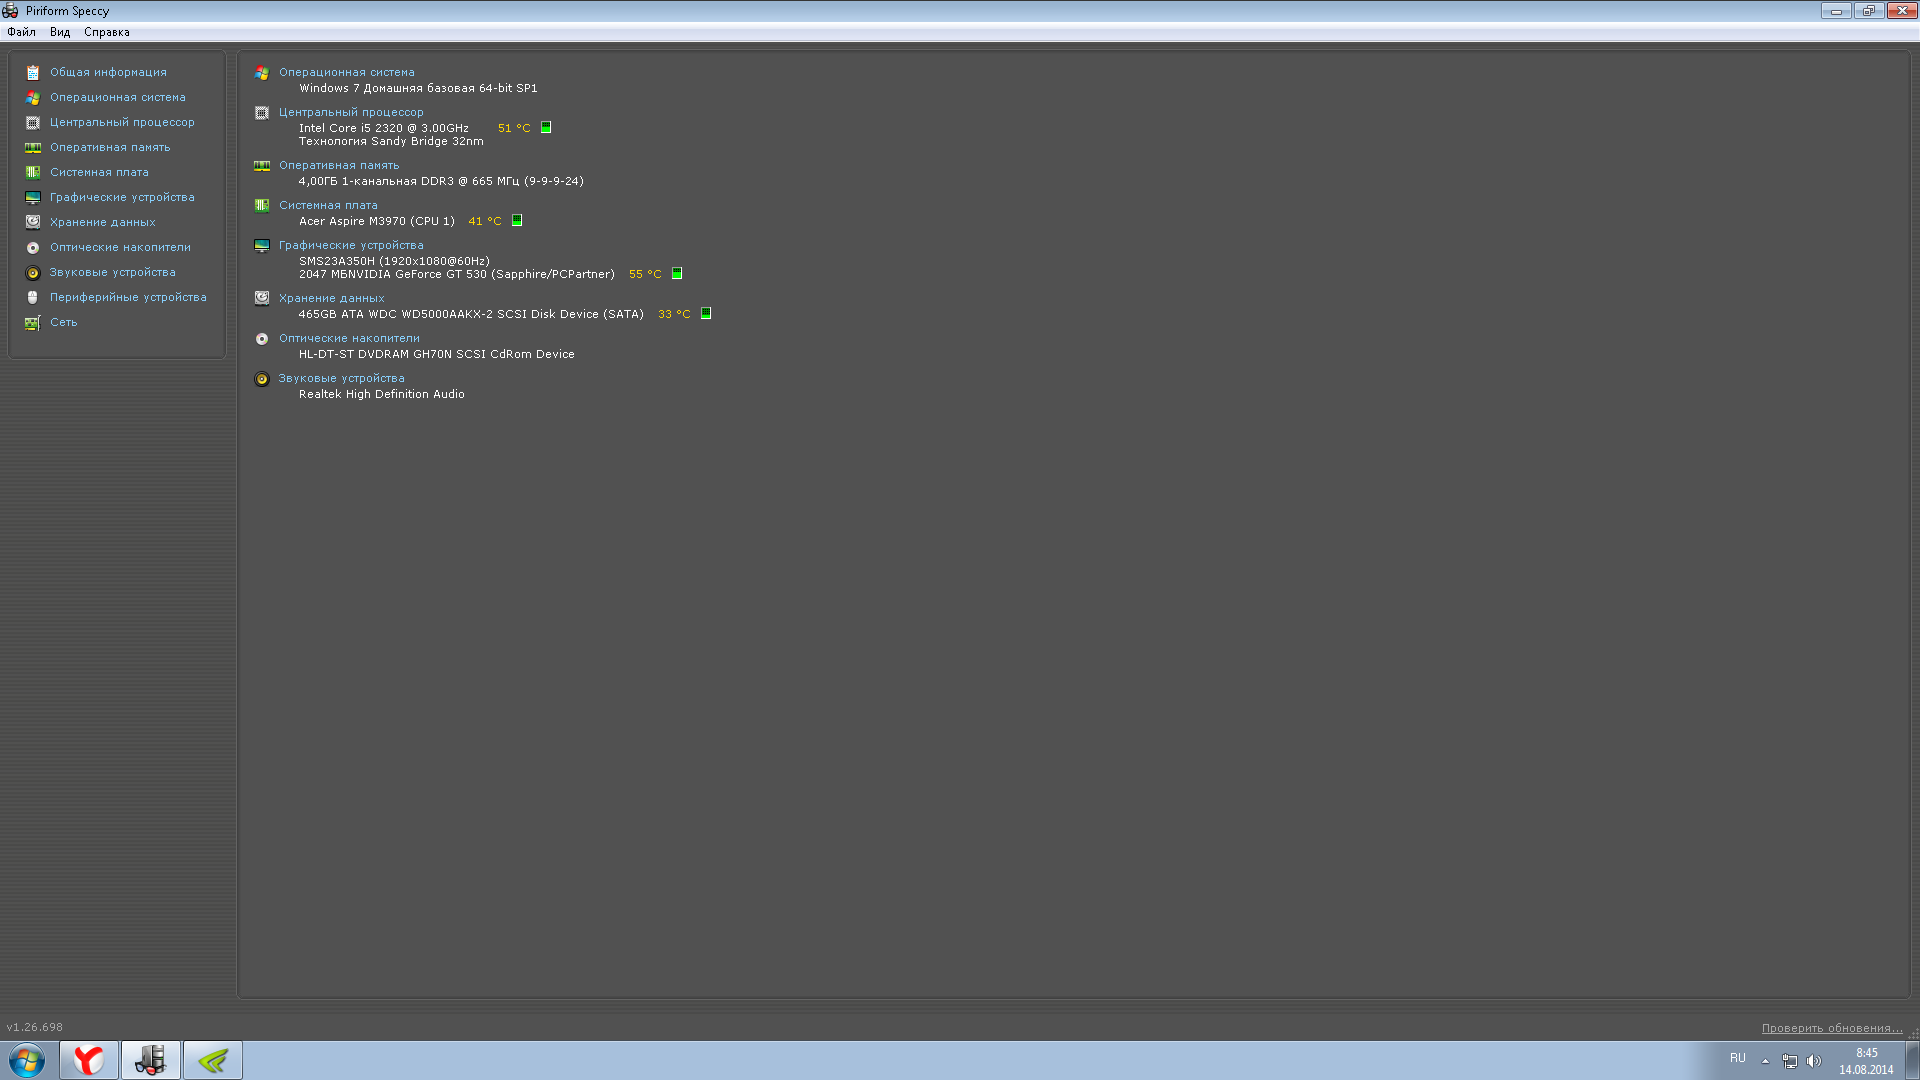The image size is (1920, 1080).
Task: Click the network icon beside Сеть
Action: (x=33, y=322)
